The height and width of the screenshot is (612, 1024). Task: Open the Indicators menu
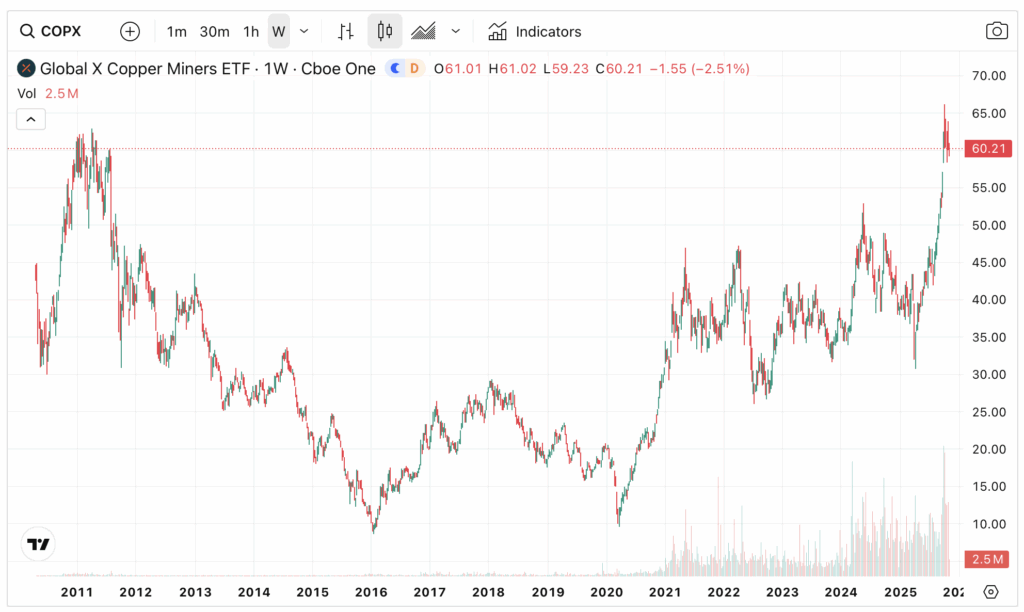(x=534, y=31)
